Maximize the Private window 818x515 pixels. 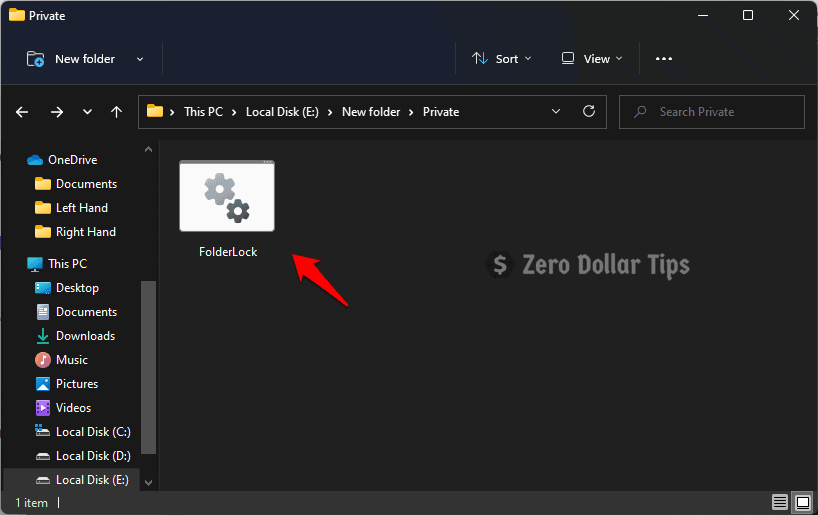(x=748, y=15)
